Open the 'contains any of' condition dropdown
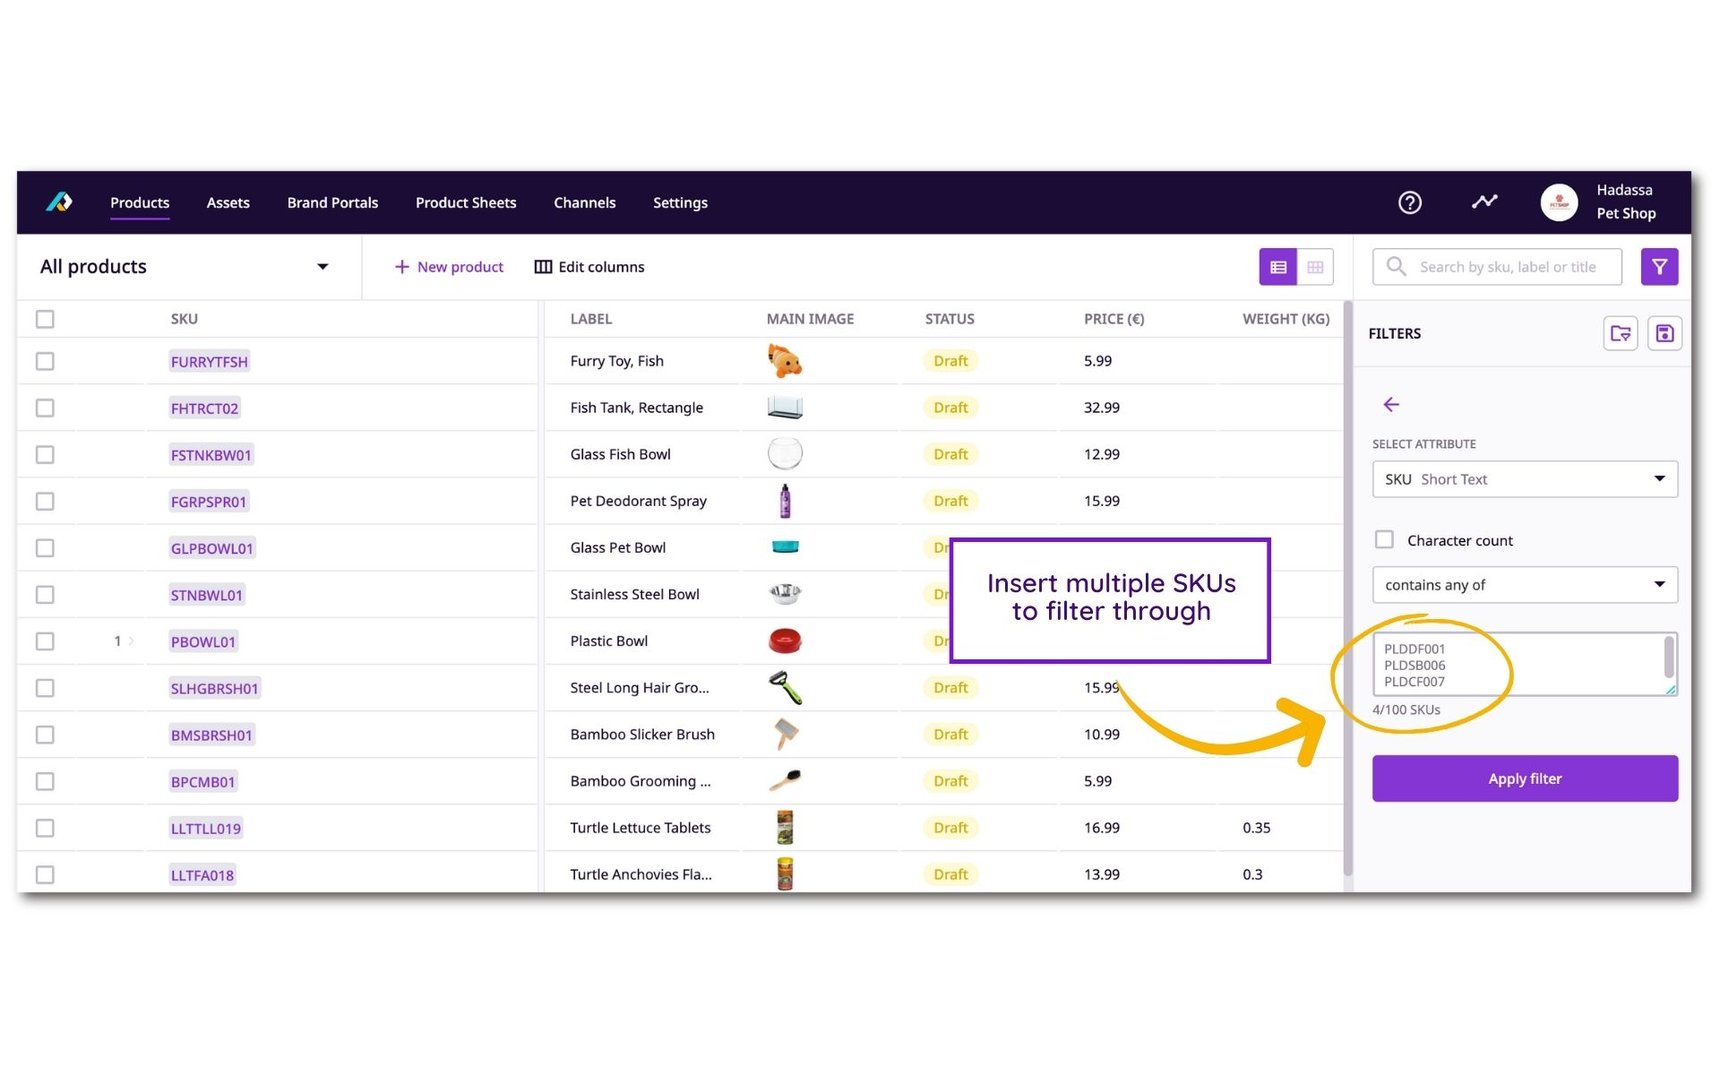 tap(1524, 585)
